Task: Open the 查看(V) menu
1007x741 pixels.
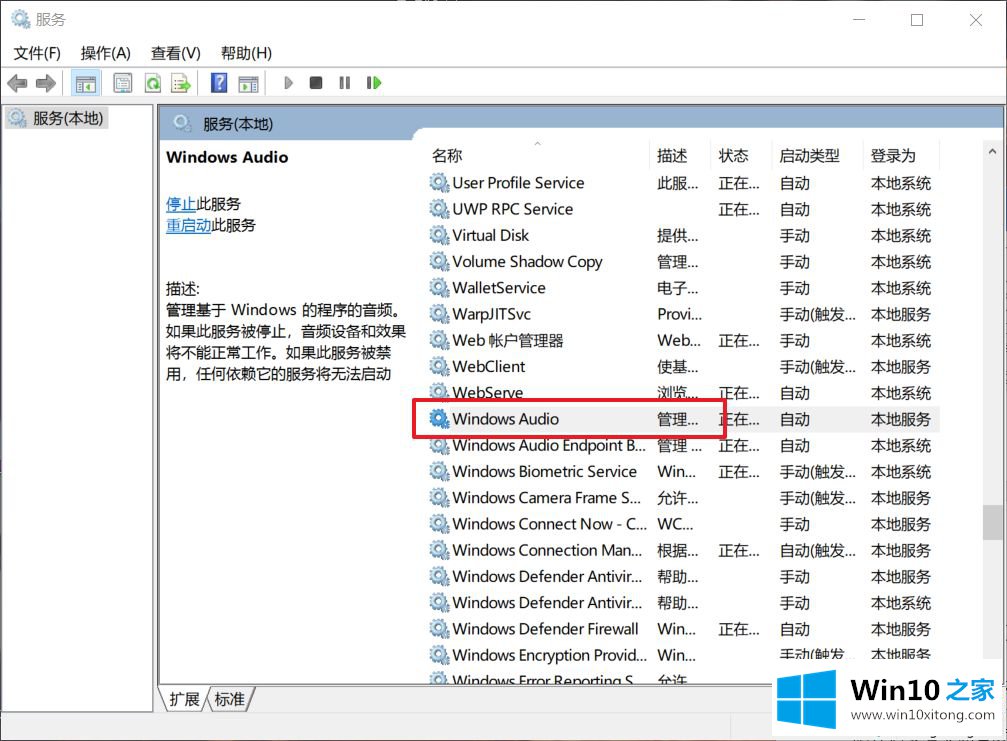Action: point(175,53)
